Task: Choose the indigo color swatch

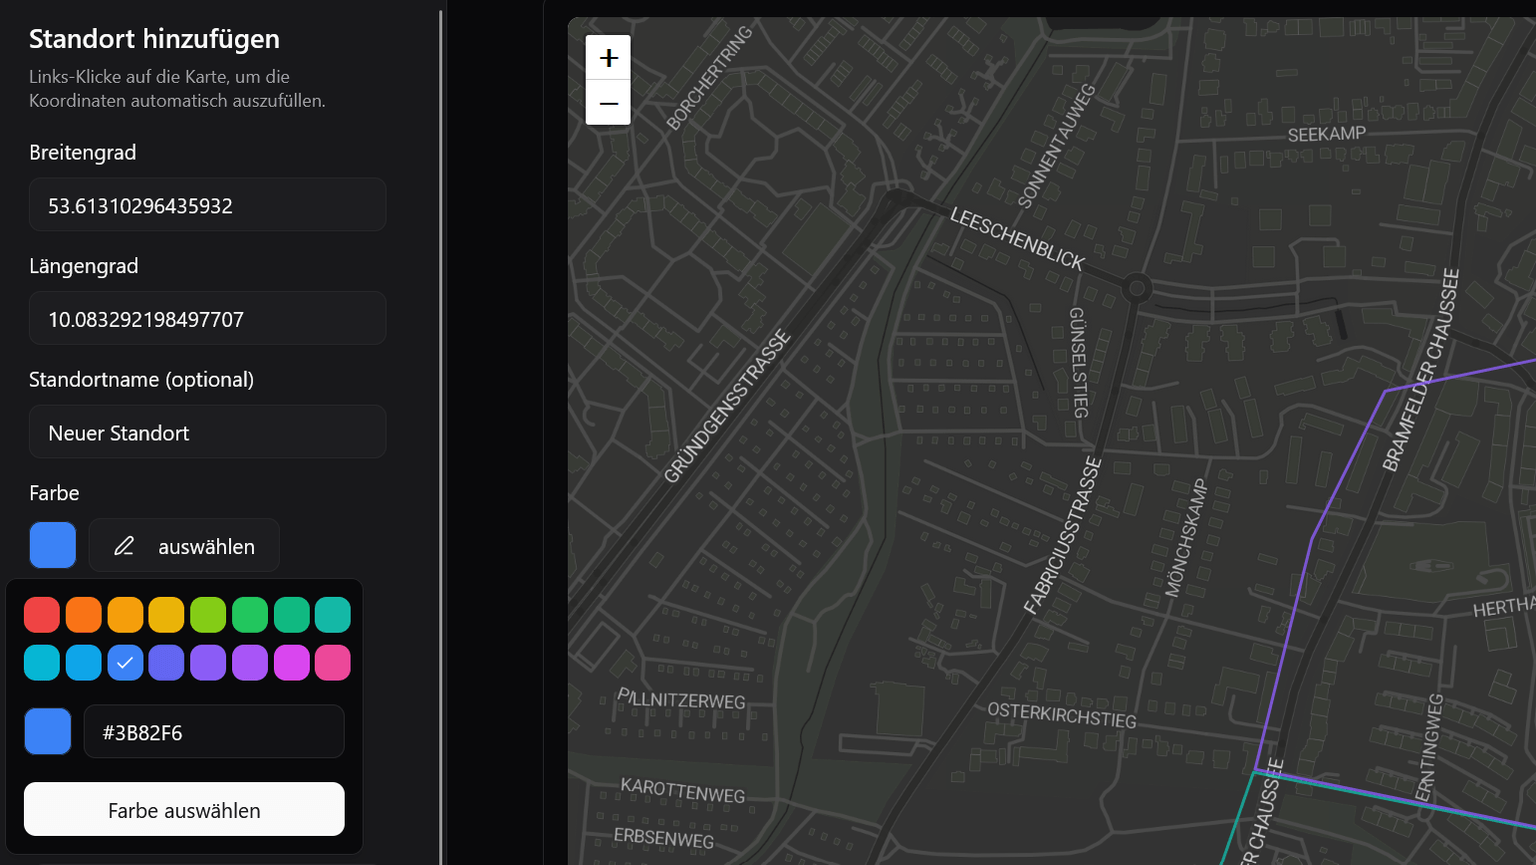Action: click(167, 662)
